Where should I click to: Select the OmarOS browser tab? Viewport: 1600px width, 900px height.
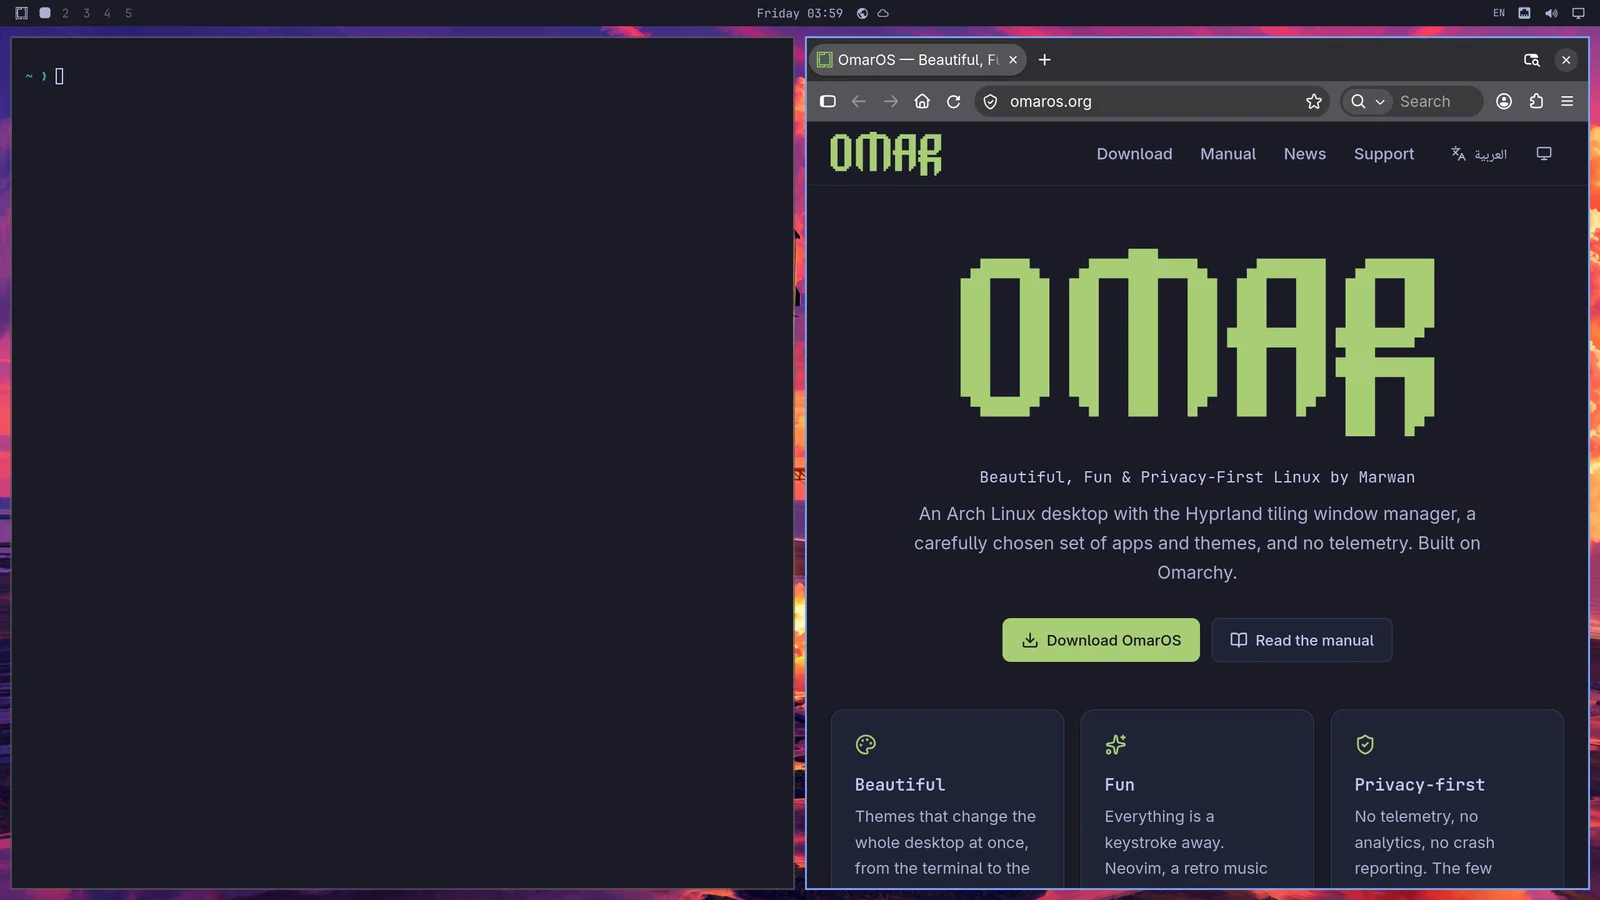pos(917,60)
